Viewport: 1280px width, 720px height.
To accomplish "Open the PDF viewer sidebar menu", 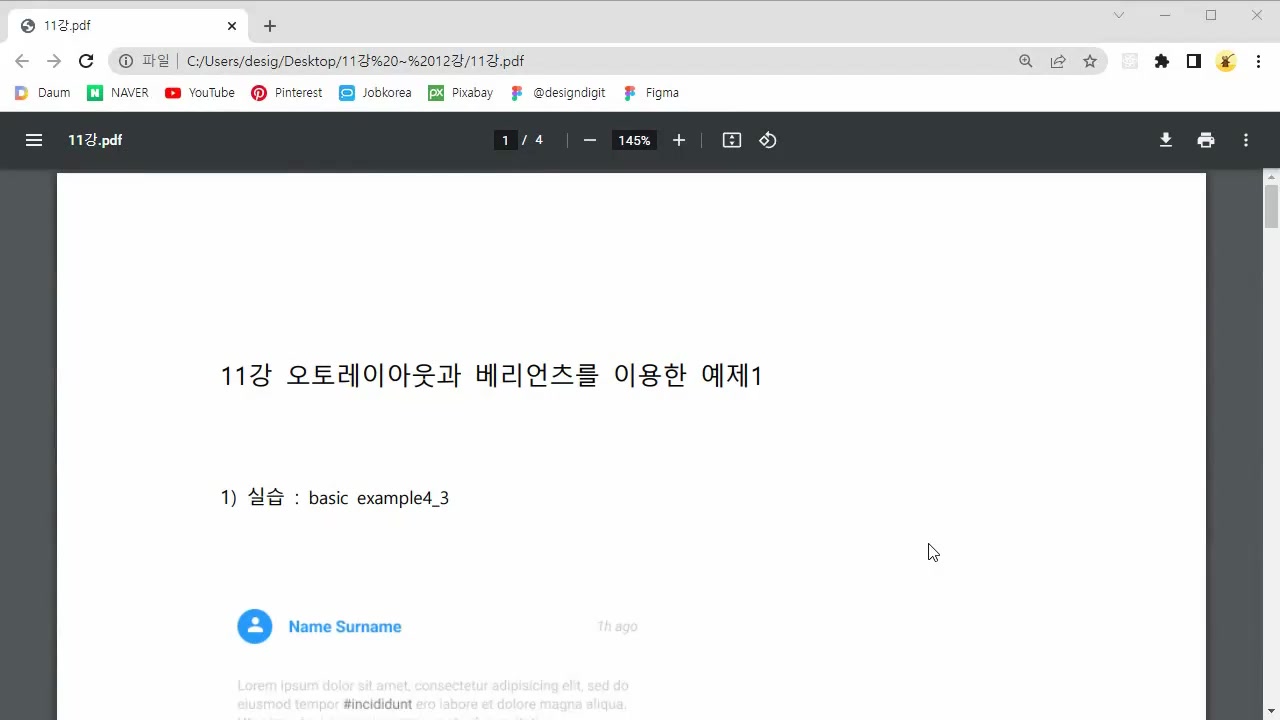I will pos(34,140).
